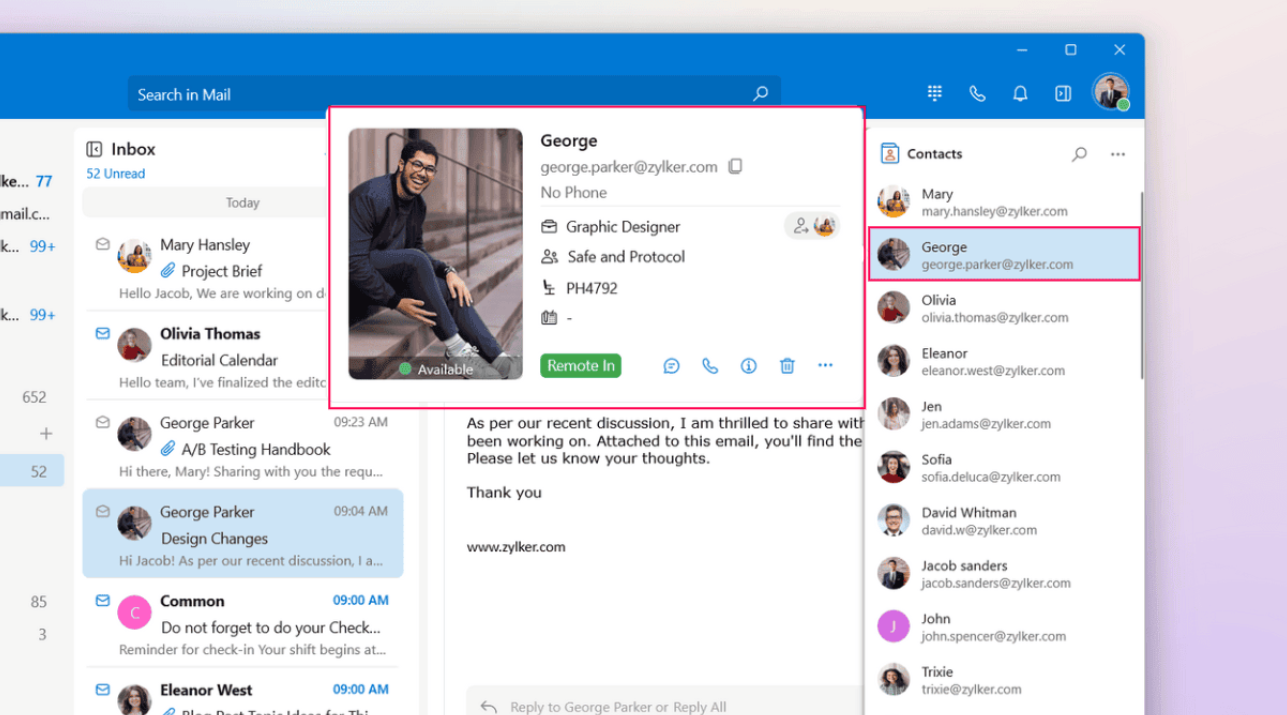
Task: Delete George contact with trash icon
Action: 787,366
